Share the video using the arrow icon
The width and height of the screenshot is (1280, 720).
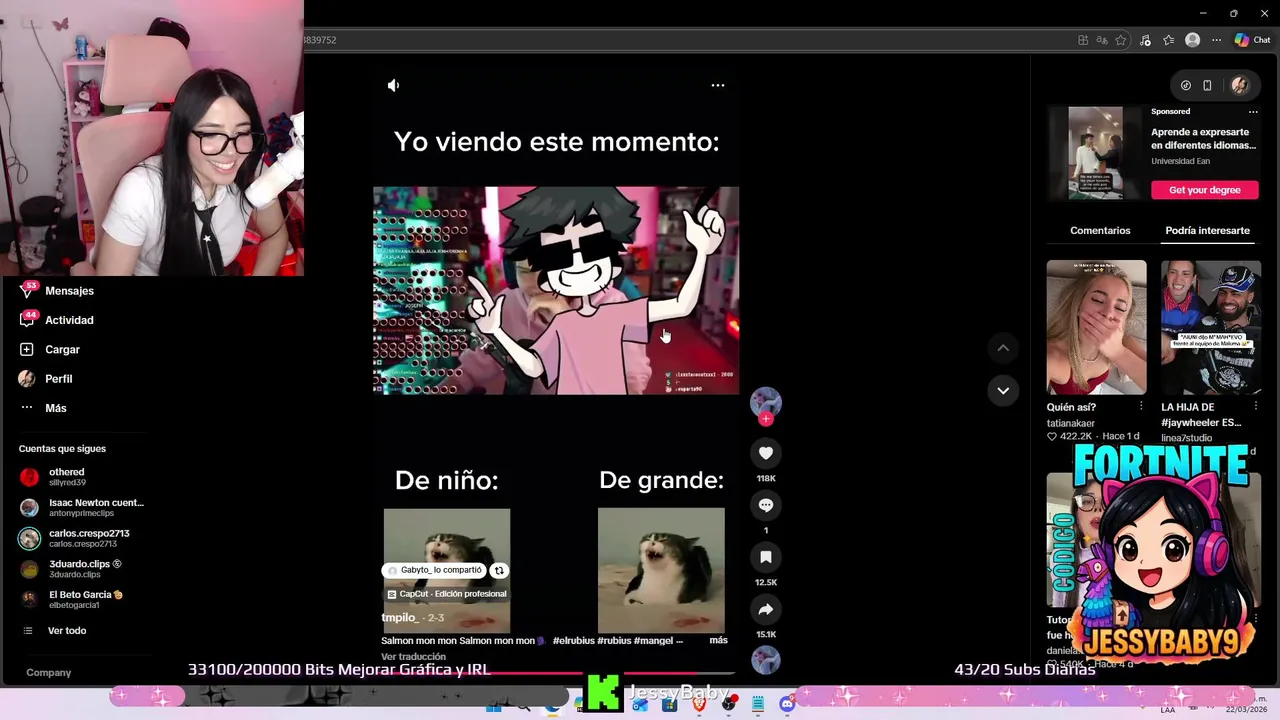(x=766, y=609)
